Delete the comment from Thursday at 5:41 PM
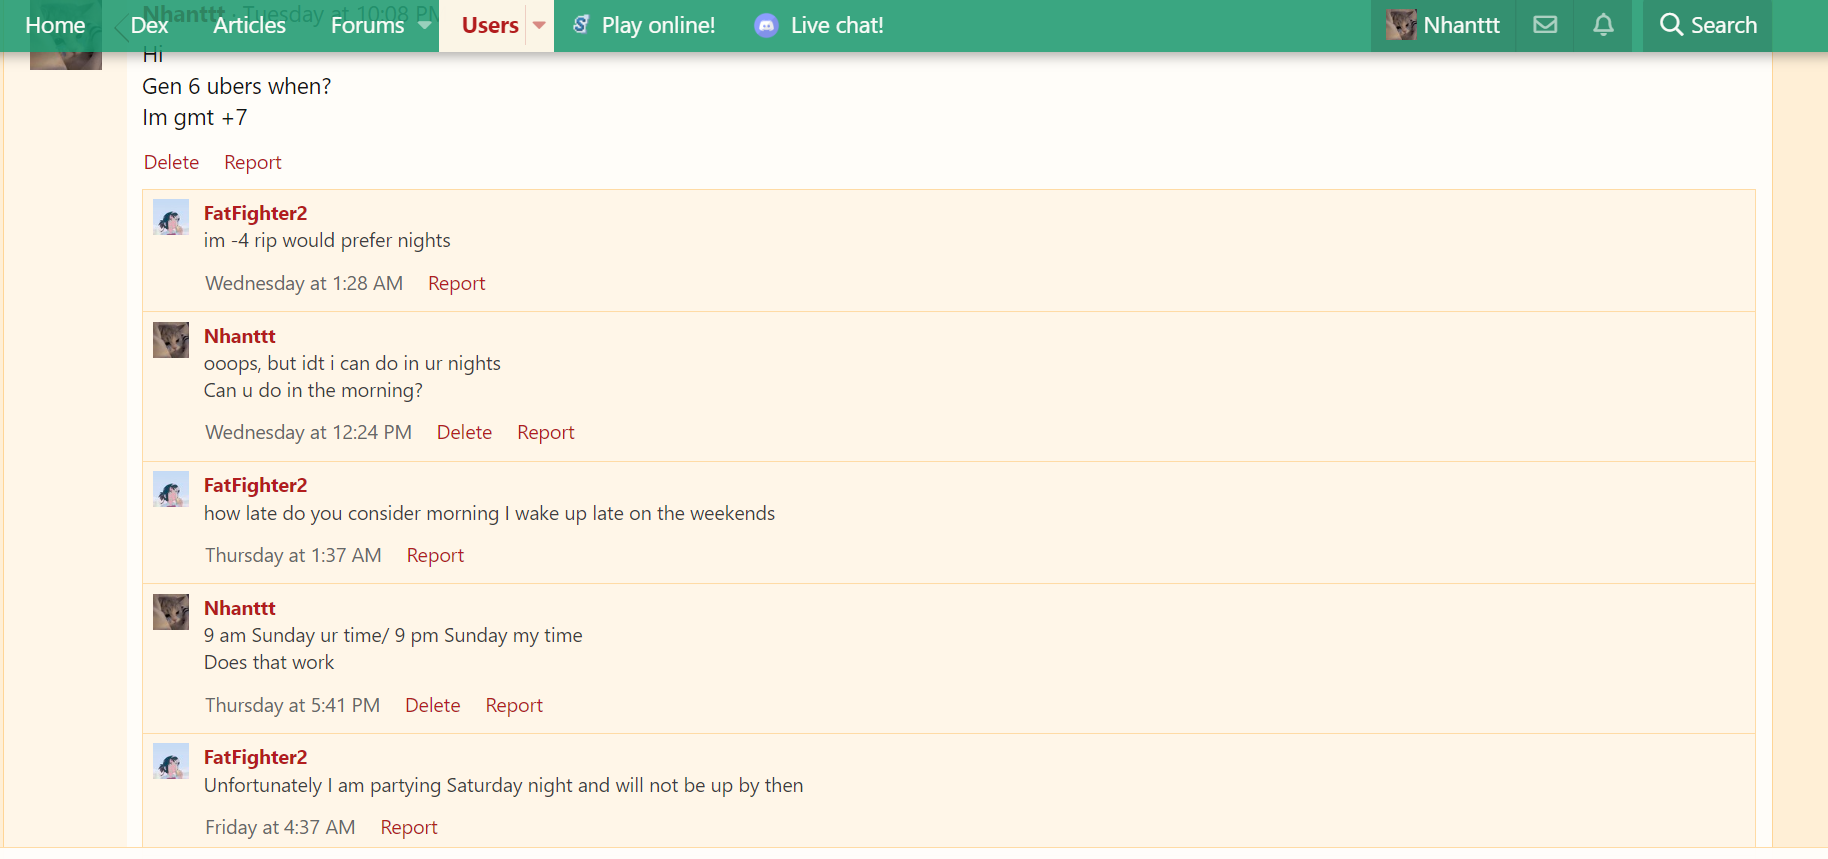 pyautogui.click(x=432, y=705)
